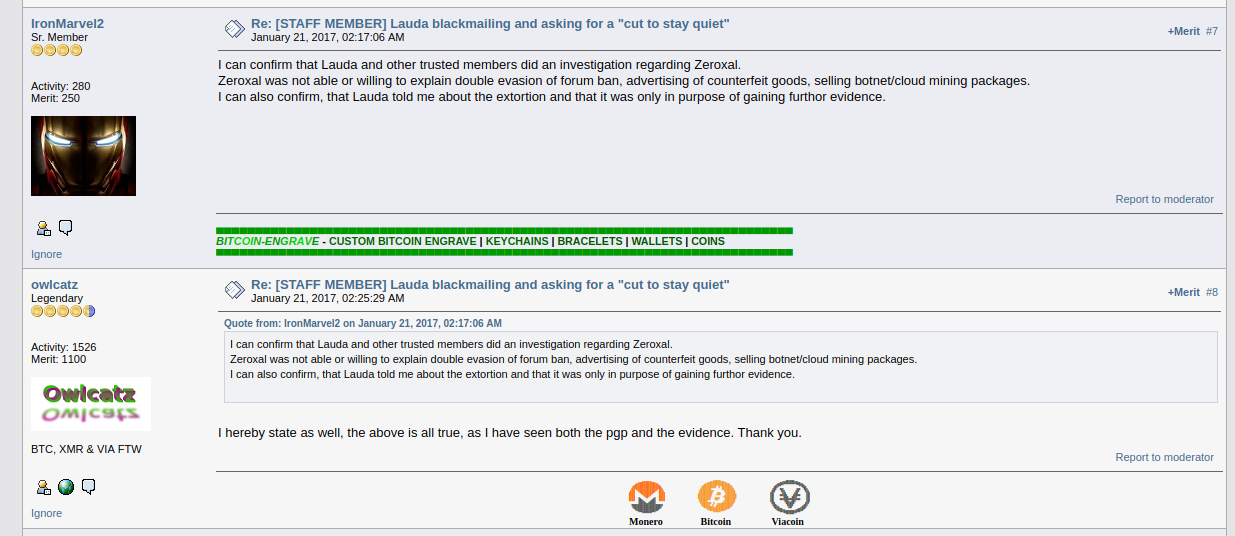Open BITCOIN-ENGRAVE signature link
The width and height of the screenshot is (1235, 536).
[267, 241]
